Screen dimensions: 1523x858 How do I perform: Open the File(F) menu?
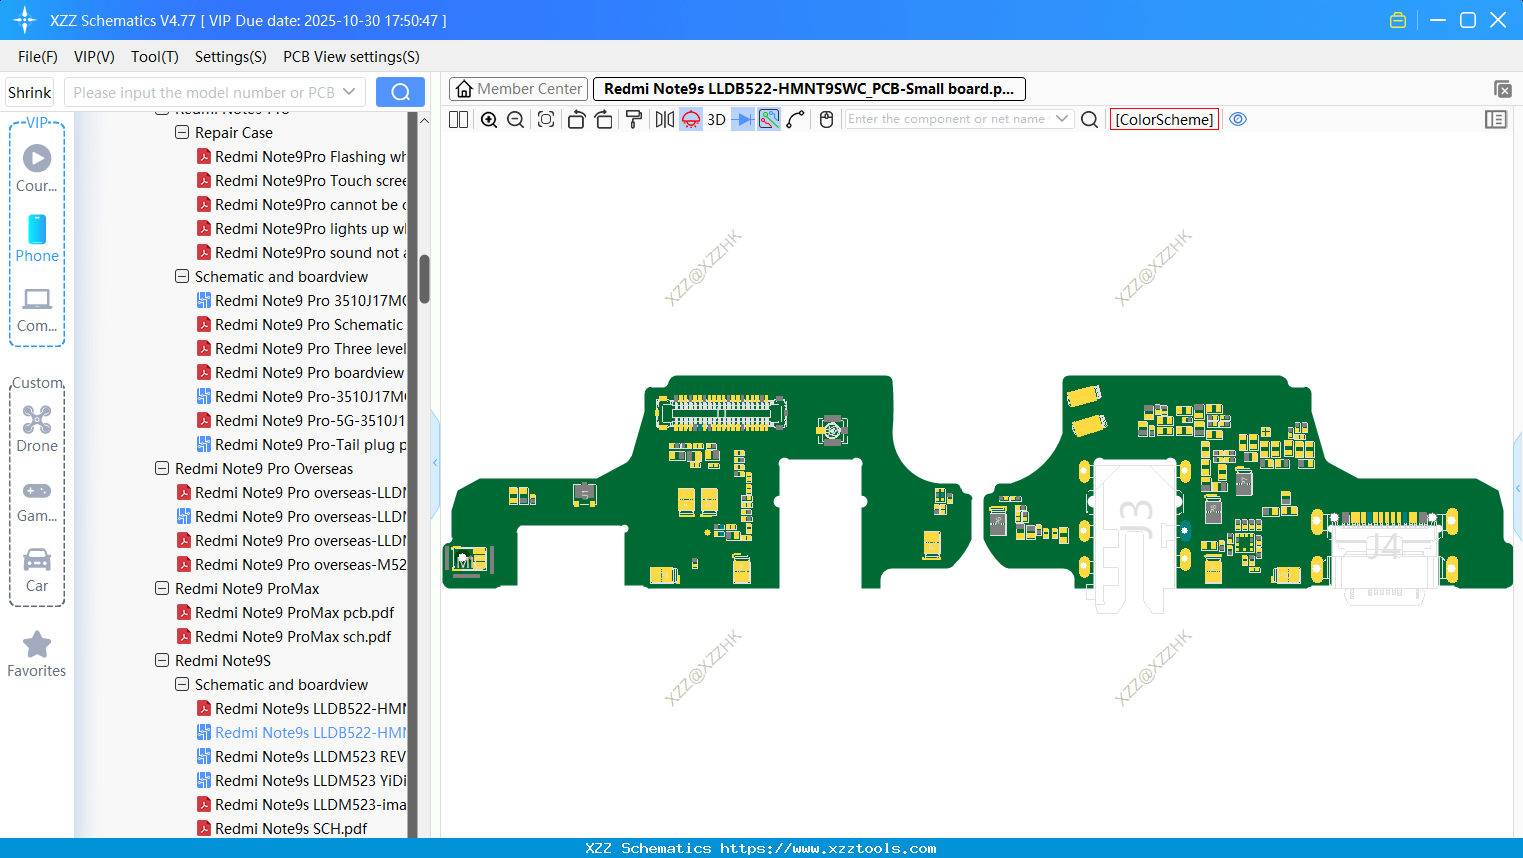coord(38,57)
